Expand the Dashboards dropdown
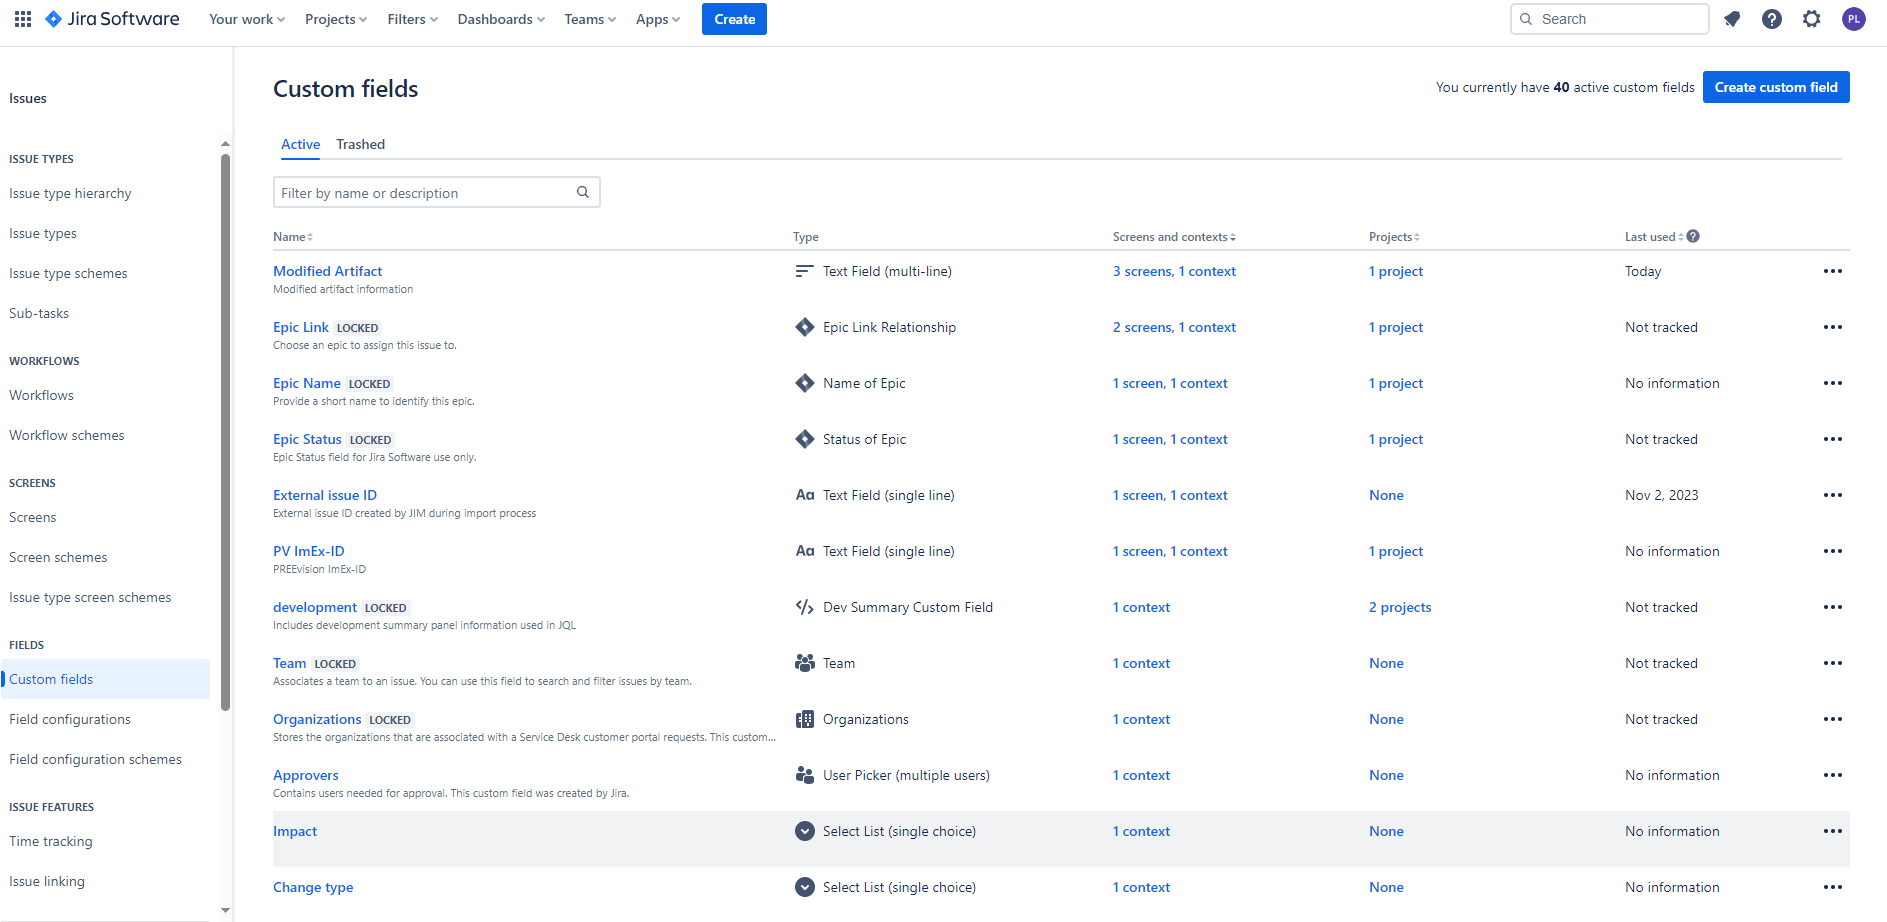The height and width of the screenshot is (922, 1887). tap(501, 19)
